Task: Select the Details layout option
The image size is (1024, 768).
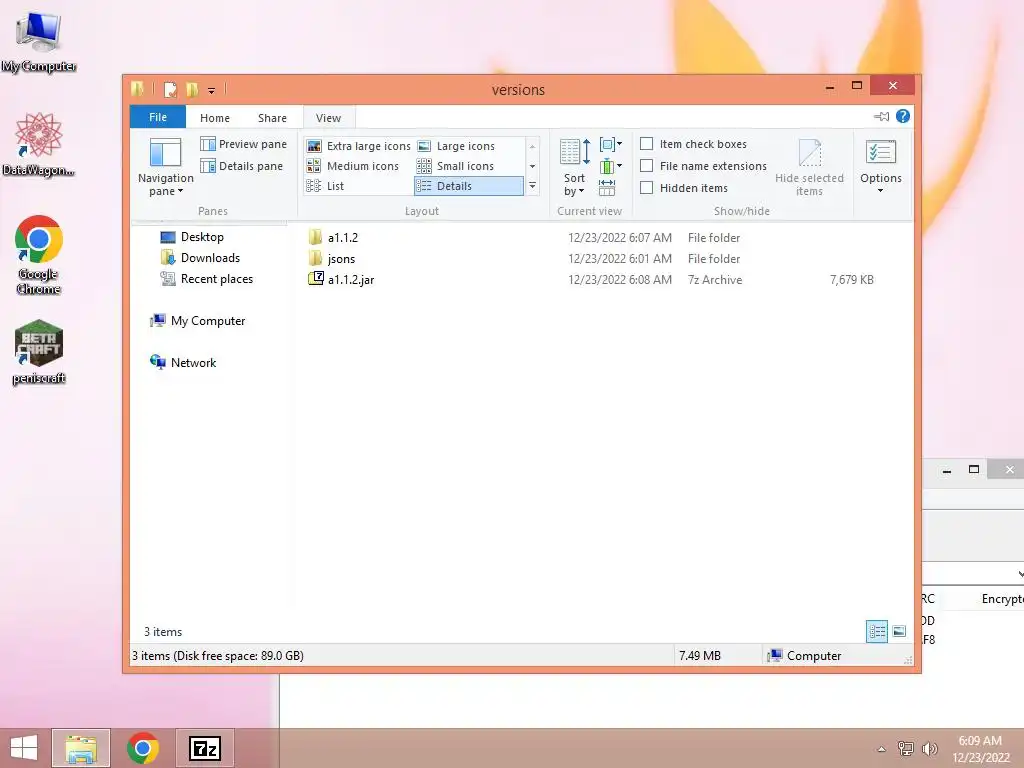Action: pyautogui.click(x=468, y=186)
